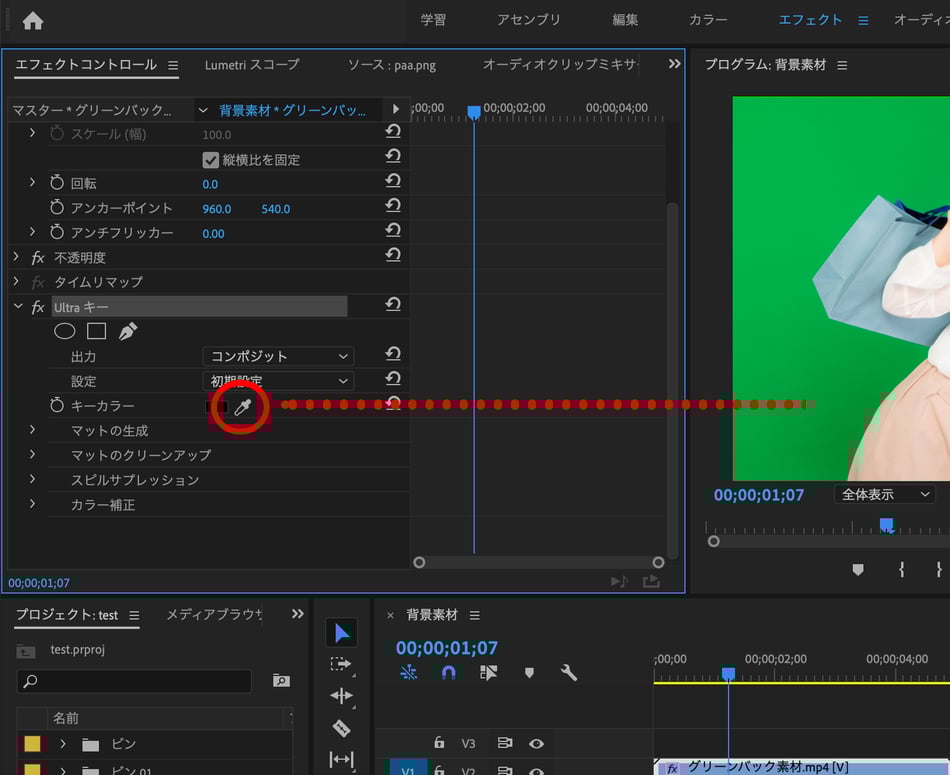Select the ellipse mask tool
The height and width of the screenshot is (775, 950).
coord(64,331)
